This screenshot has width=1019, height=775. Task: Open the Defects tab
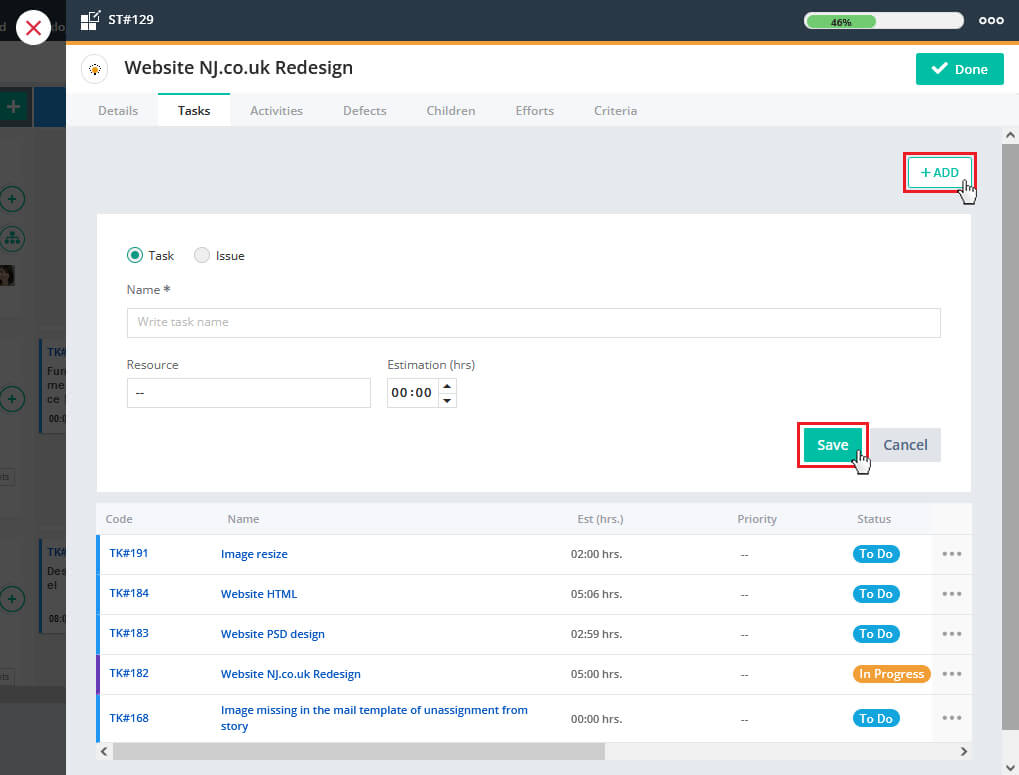tap(364, 111)
